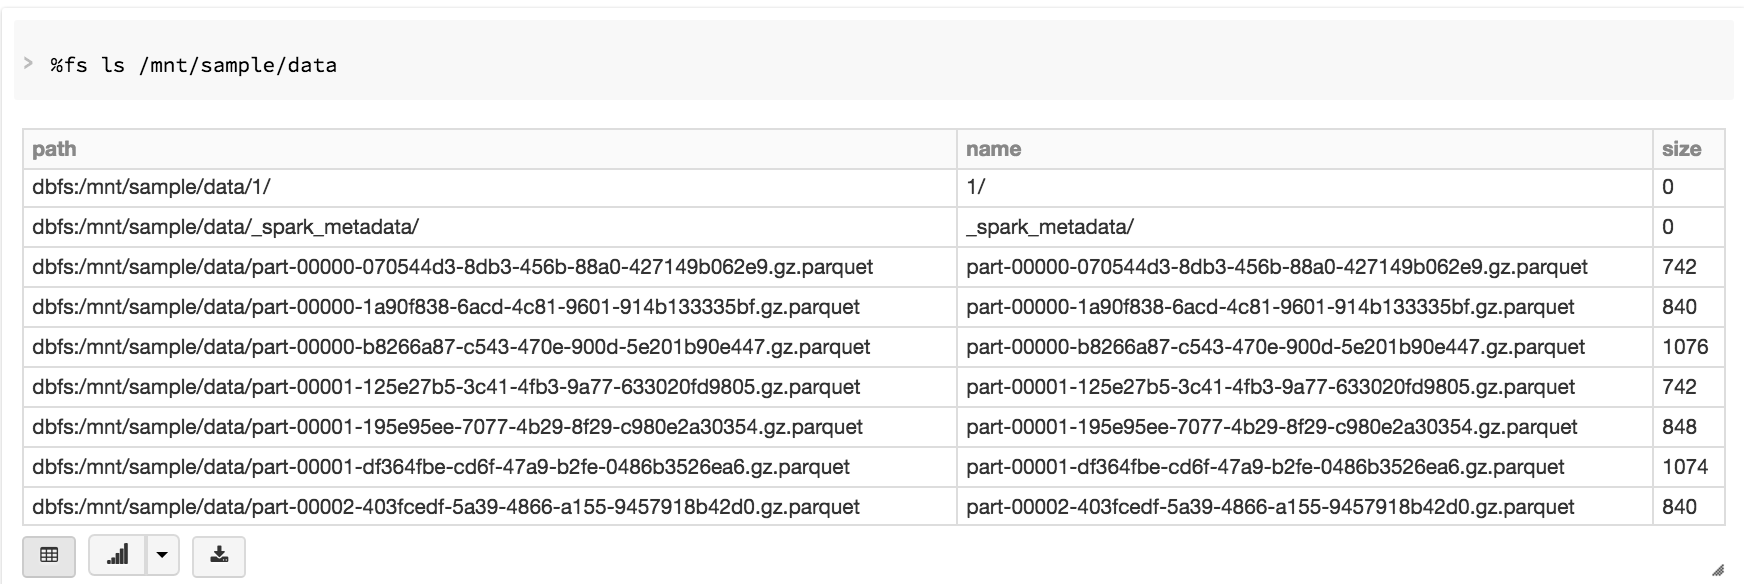This screenshot has height=584, width=1744.
Task: Click the size cell showing 1076
Action: pos(1685,347)
